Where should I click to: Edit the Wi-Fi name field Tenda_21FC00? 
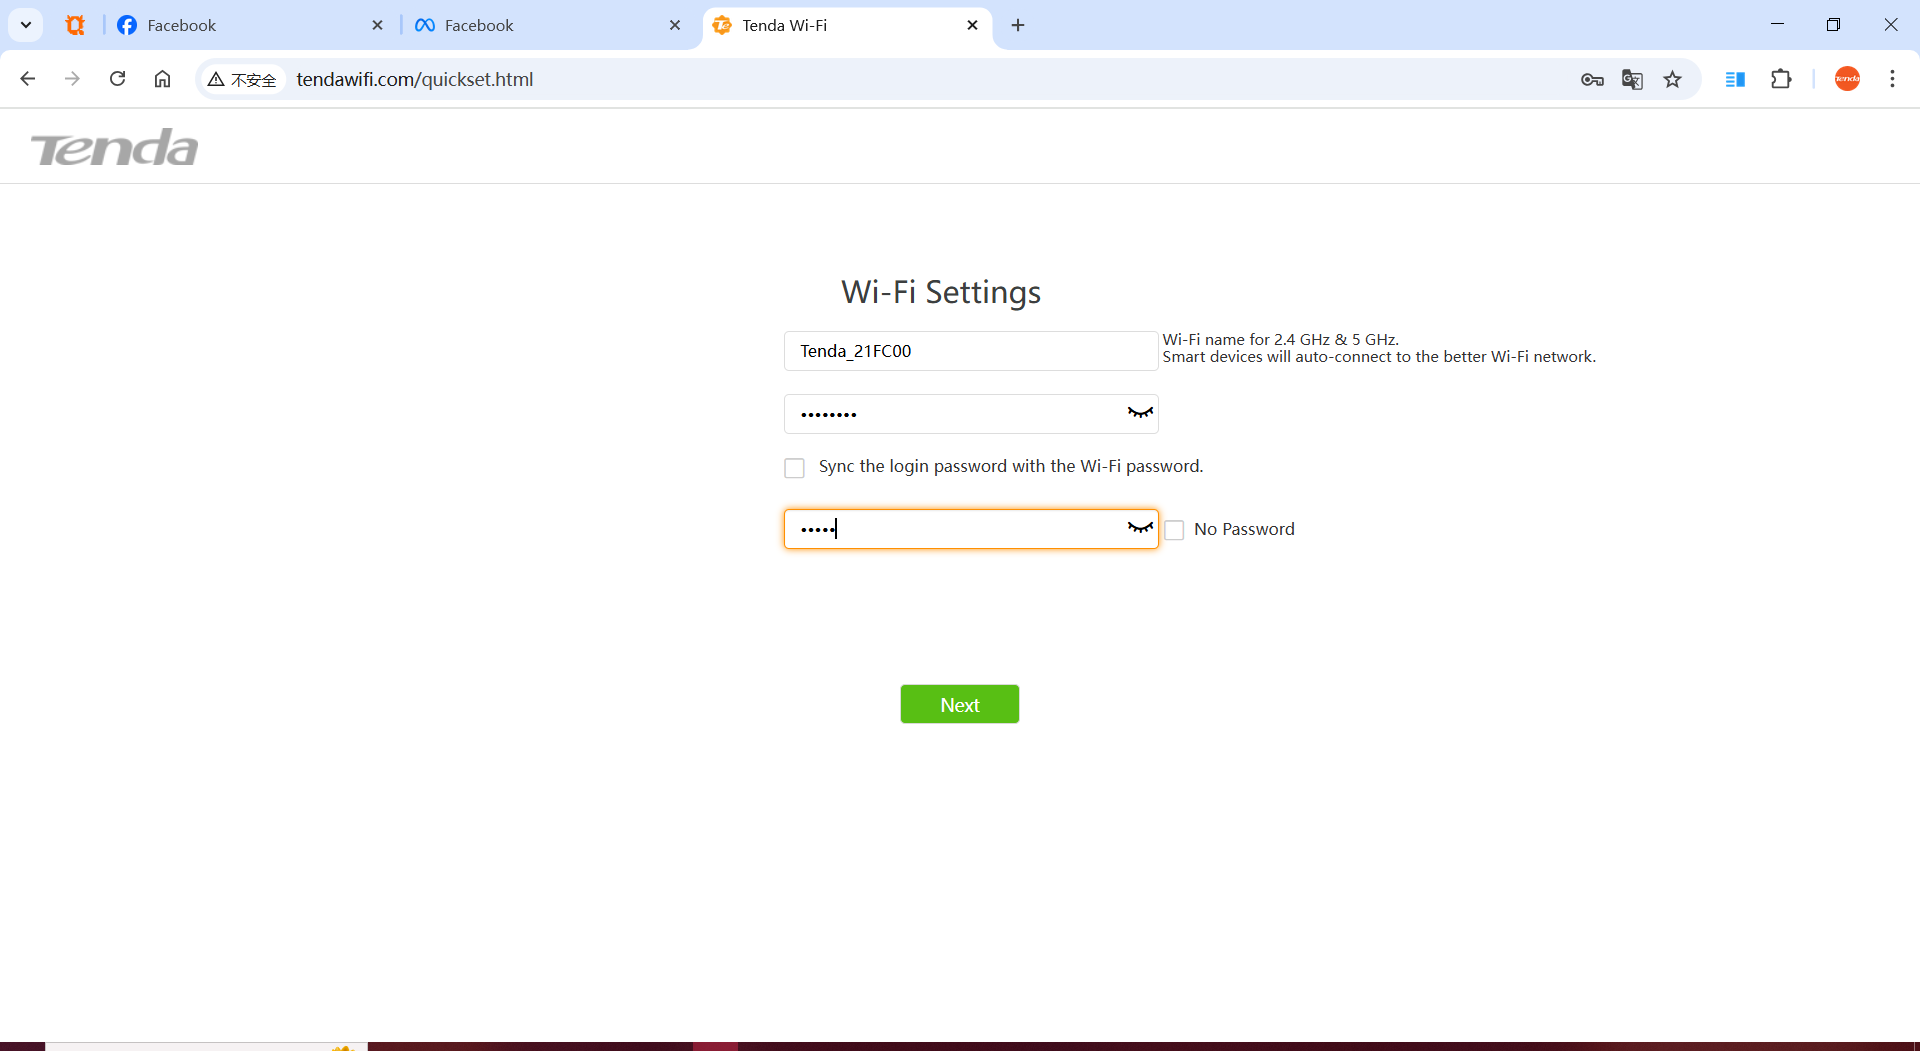pyautogui.click(x=970, y=351)
